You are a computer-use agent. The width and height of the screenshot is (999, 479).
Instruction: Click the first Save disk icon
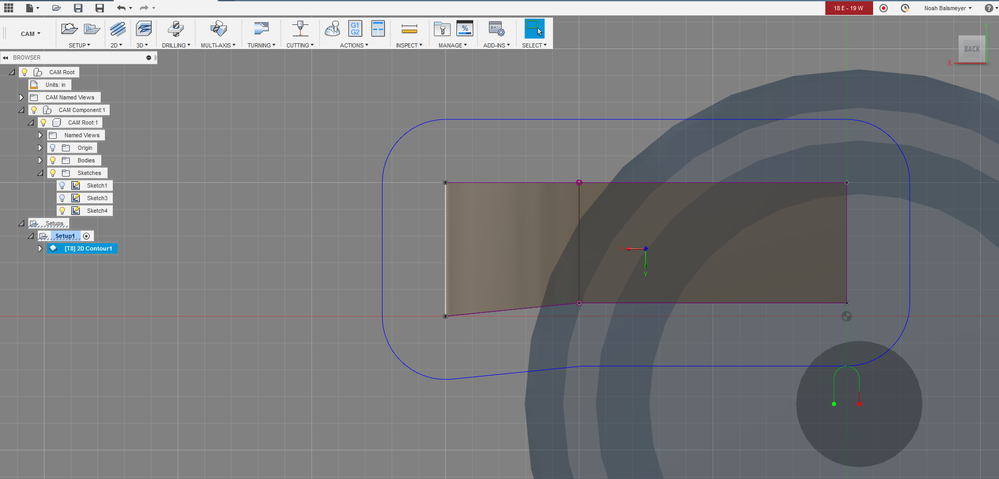point(78,8)
